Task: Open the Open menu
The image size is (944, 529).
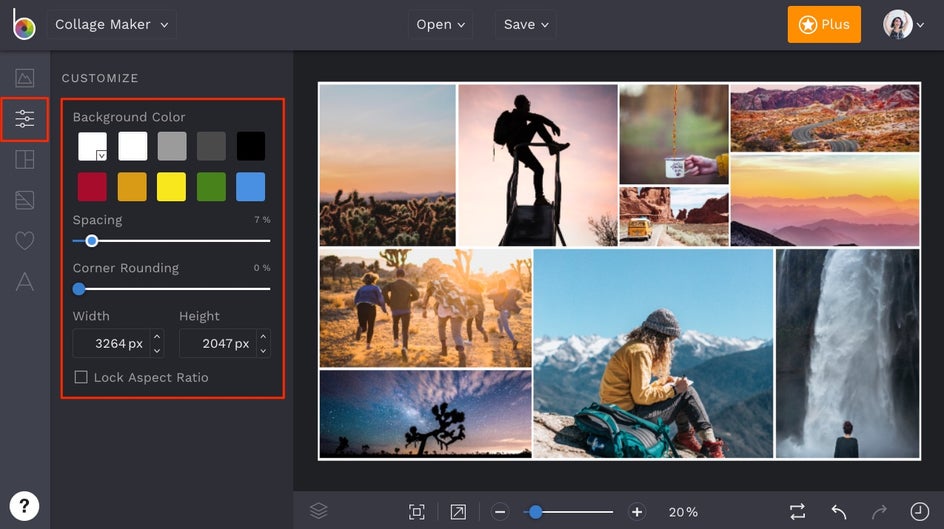Action: click(440, 24)
